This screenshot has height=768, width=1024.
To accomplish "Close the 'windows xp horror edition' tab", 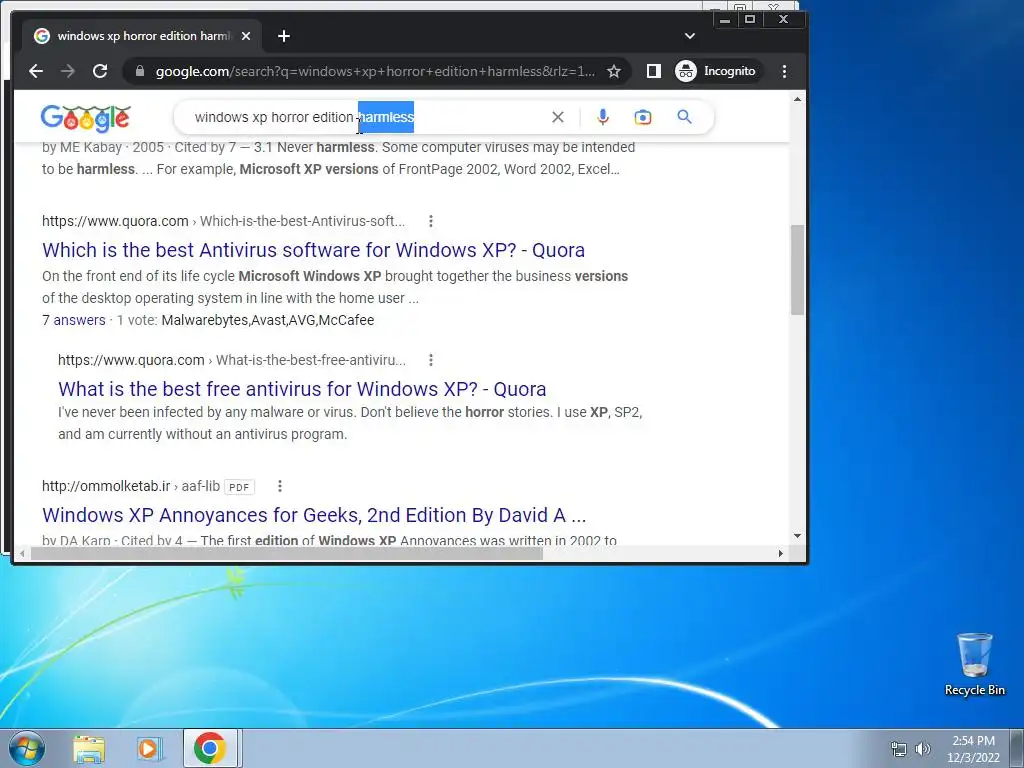I will [246, 36].
